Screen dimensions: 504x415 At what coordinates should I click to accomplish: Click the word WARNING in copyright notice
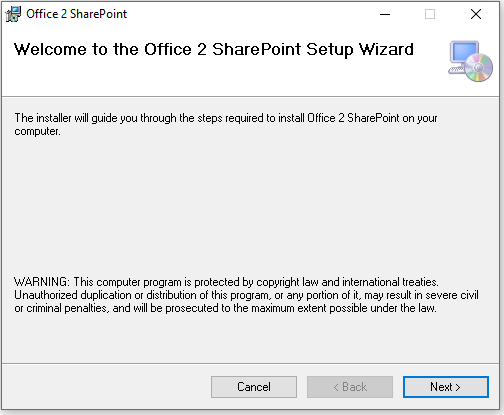(41, 282)
